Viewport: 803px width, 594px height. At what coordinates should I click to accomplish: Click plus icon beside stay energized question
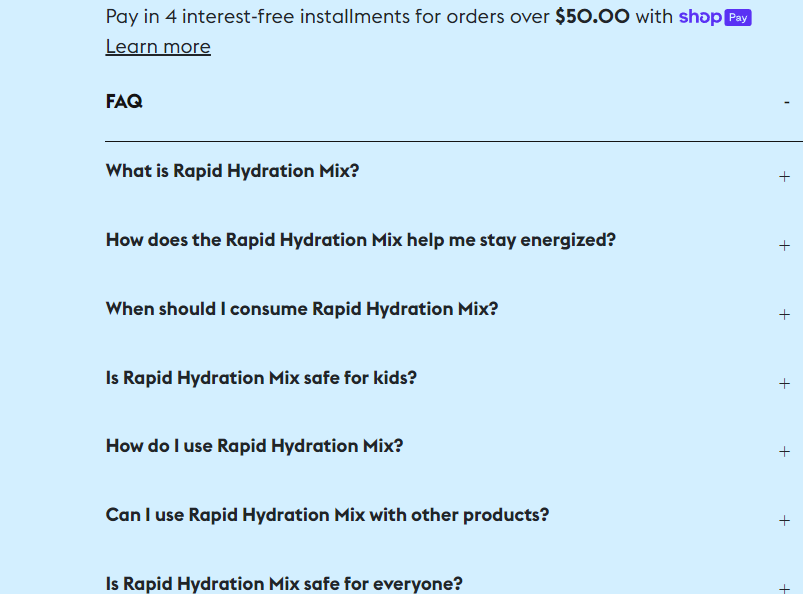(x=784, y=246)
